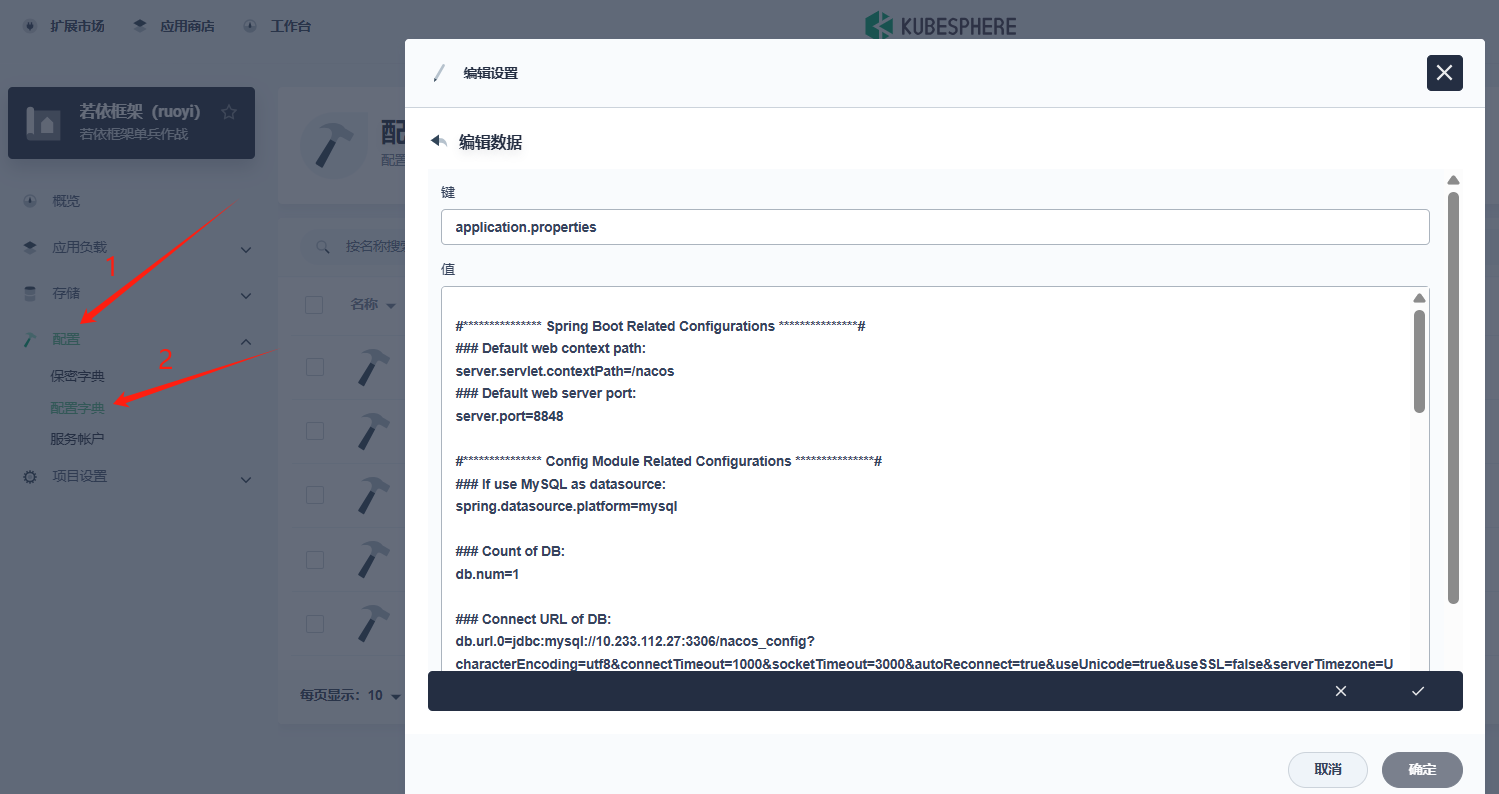
Task: Open 应用商店 from the top menu
Action: [x=175, y=26]
